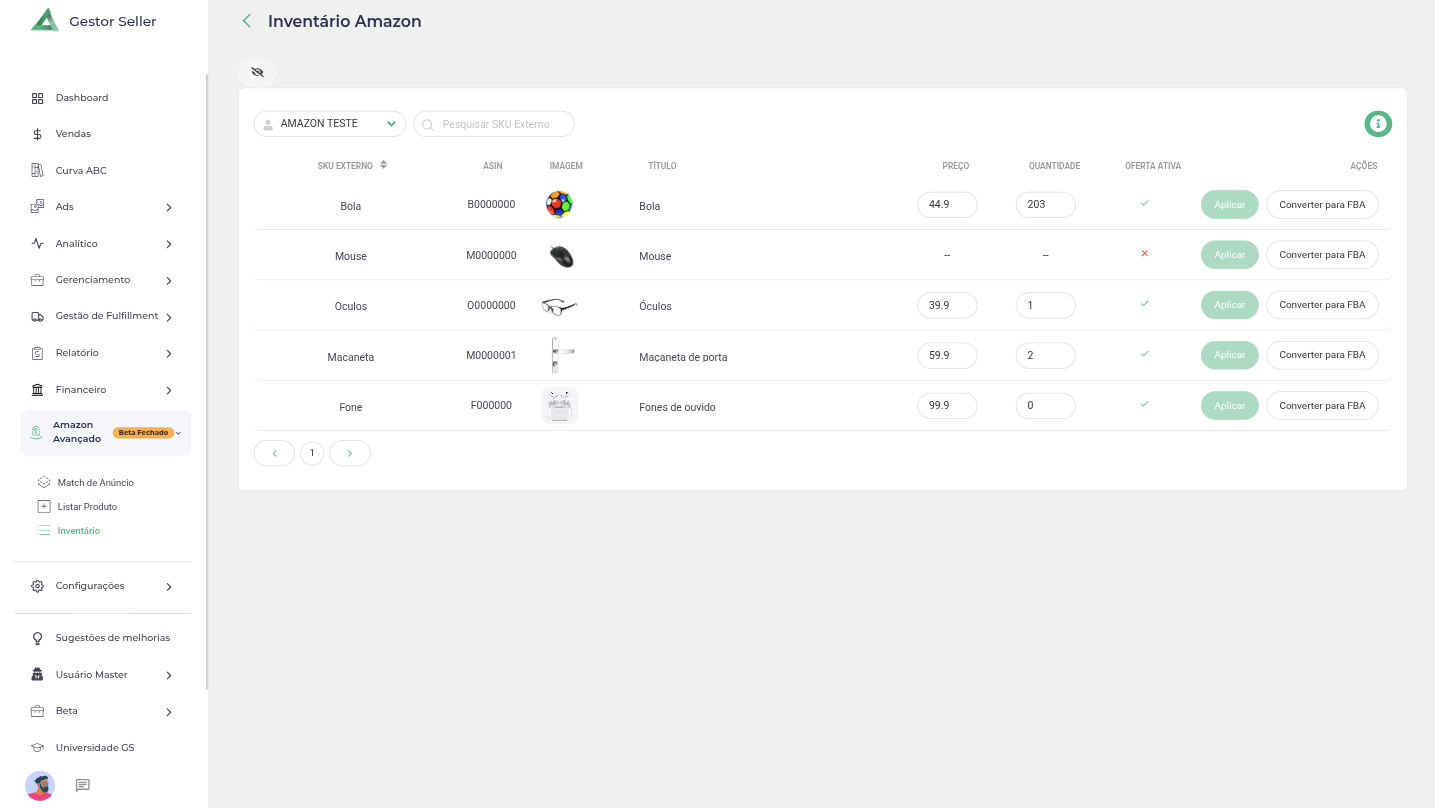This screenshot has height=808, width=1435.
Task: Select Match de Anúncio in the sidebar
Action: coord(95,483)
